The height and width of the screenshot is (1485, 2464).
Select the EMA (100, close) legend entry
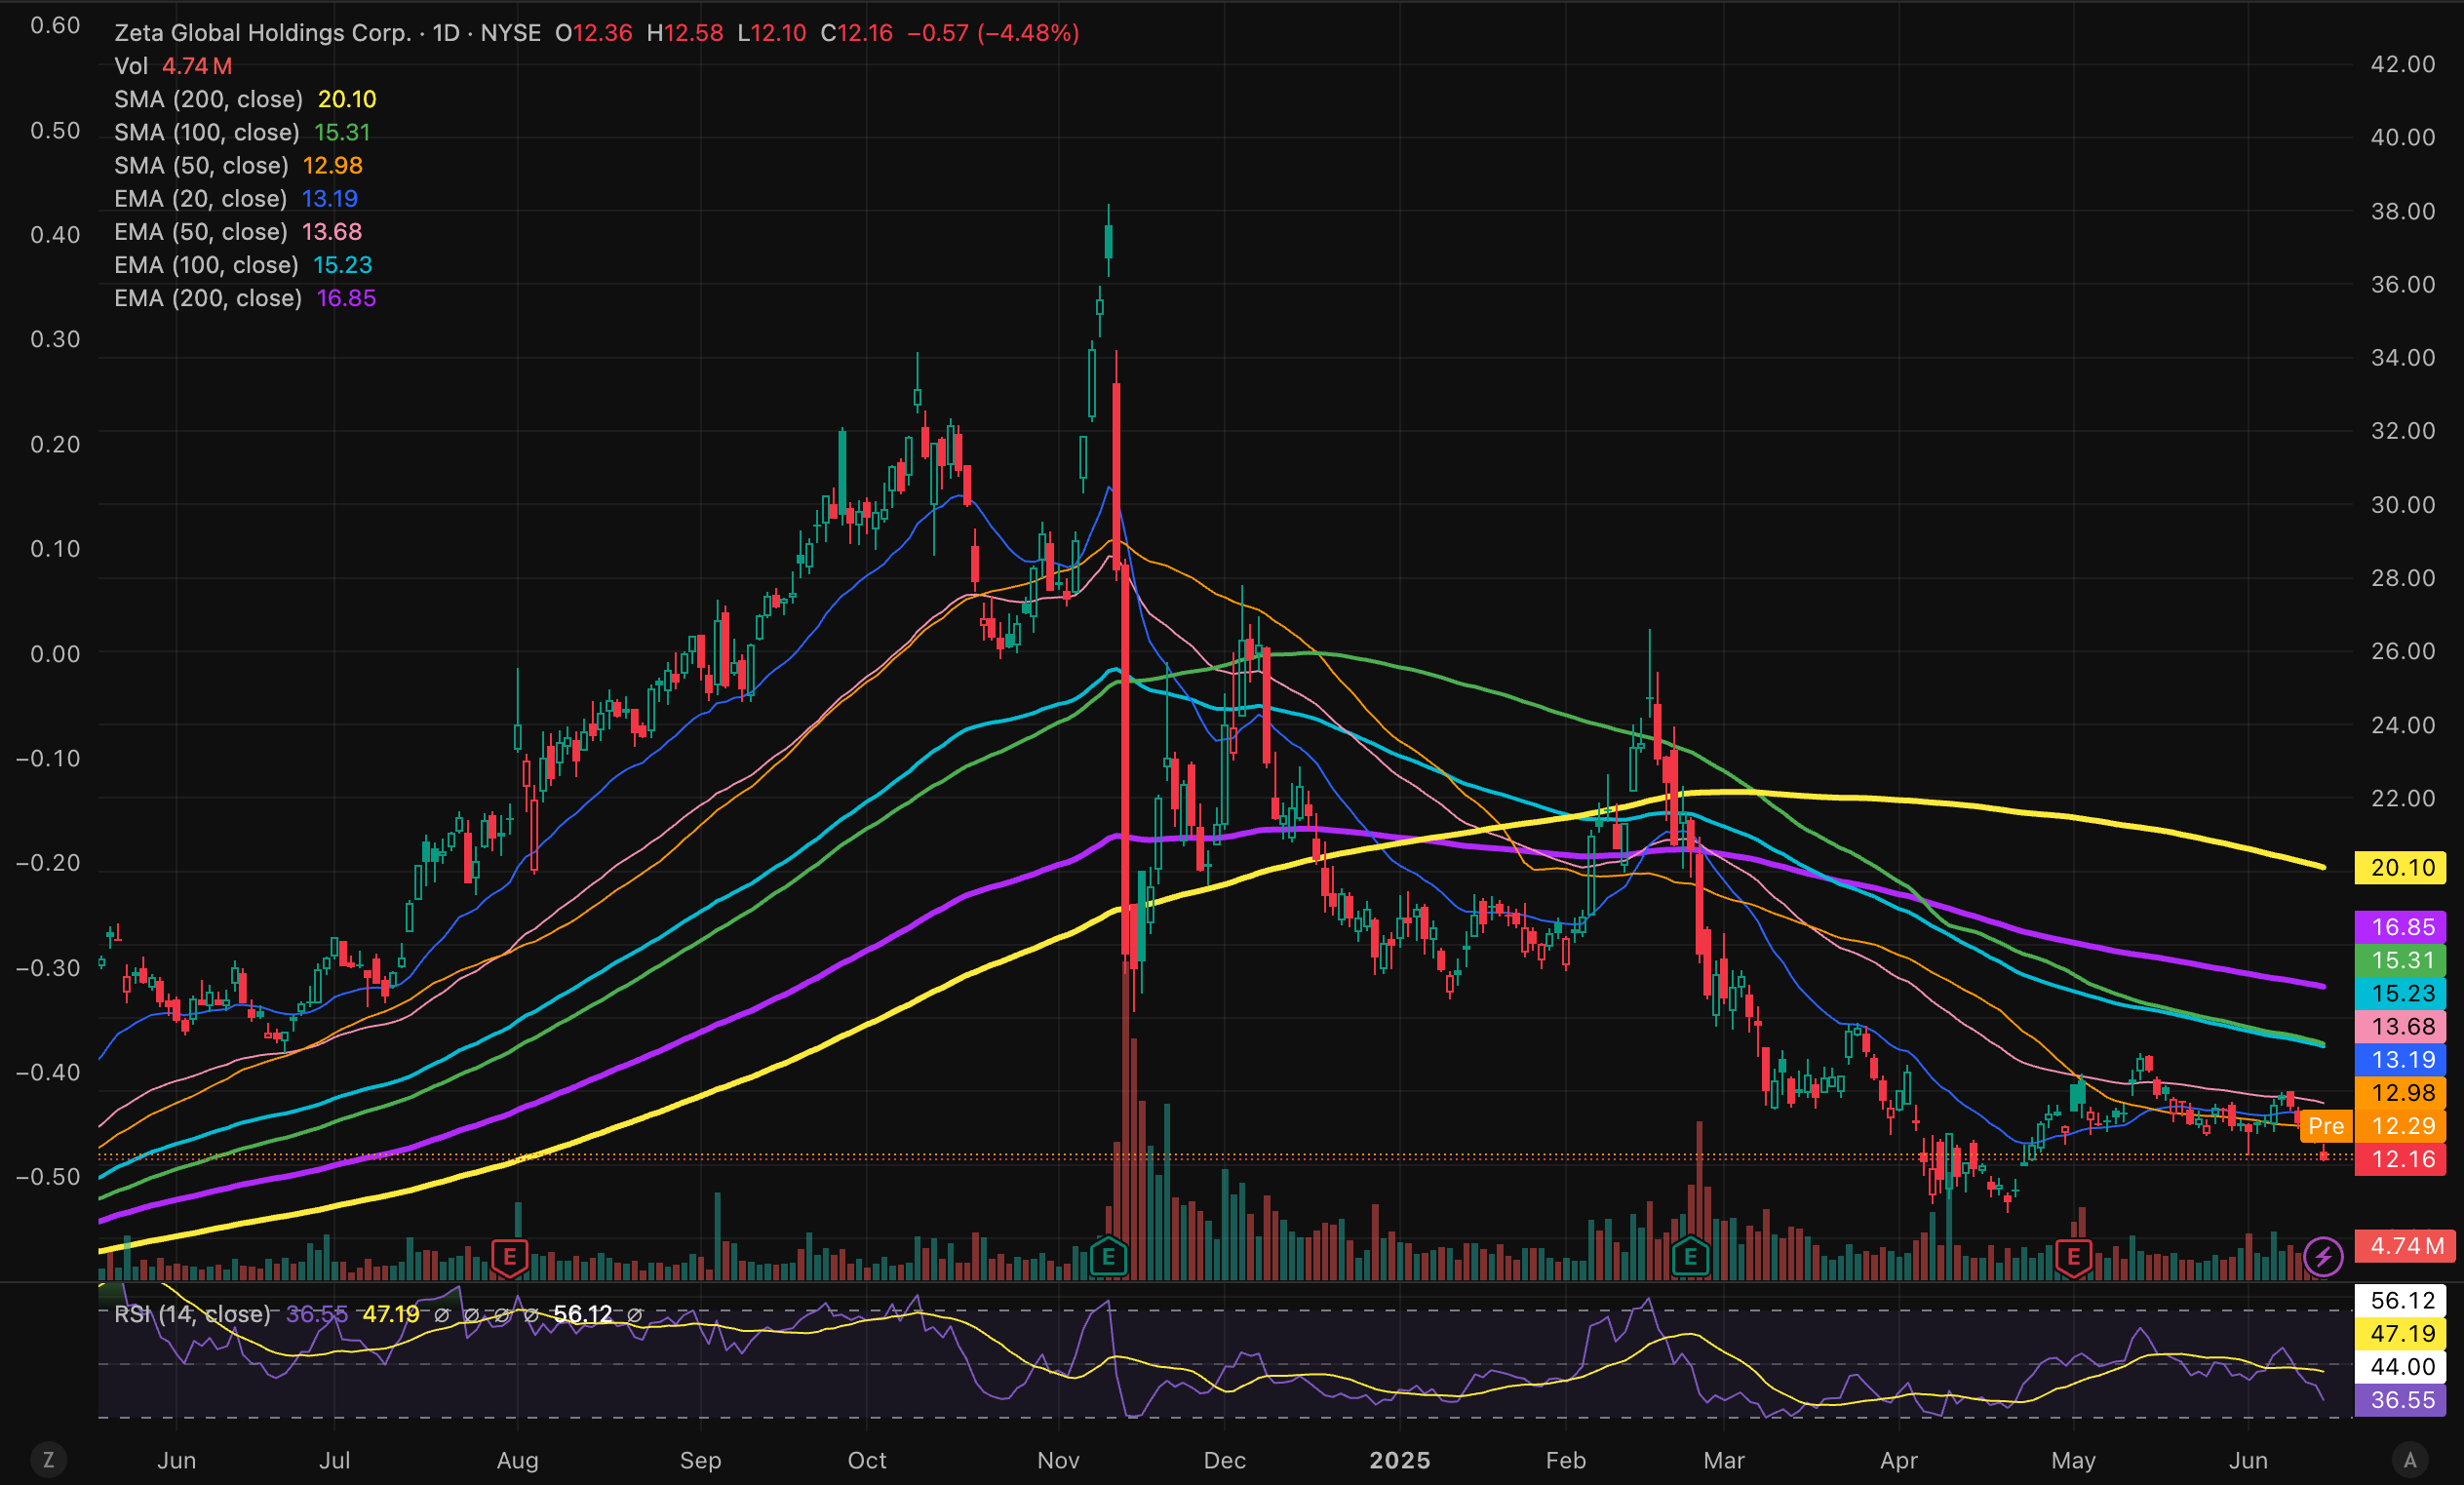pos(243,264)
